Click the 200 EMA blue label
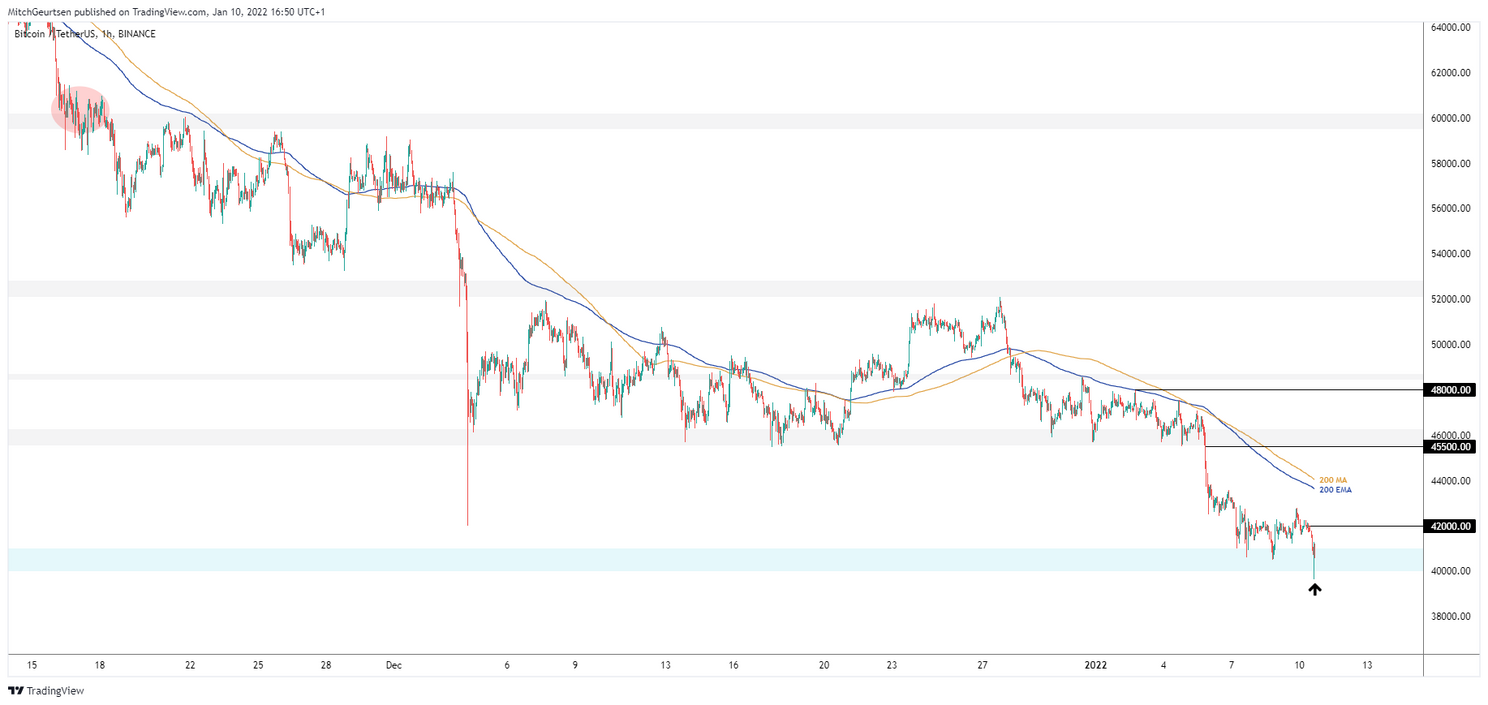The image size is (1488, 705). [x=1336, y=490]
